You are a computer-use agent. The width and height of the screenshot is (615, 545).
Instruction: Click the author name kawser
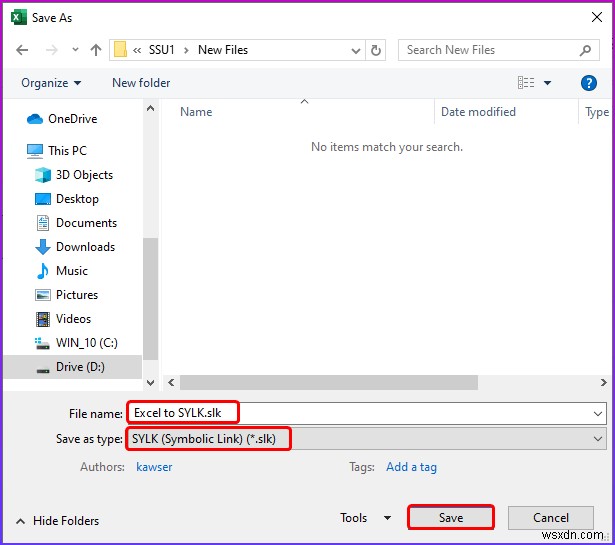[x=154, y=467]
